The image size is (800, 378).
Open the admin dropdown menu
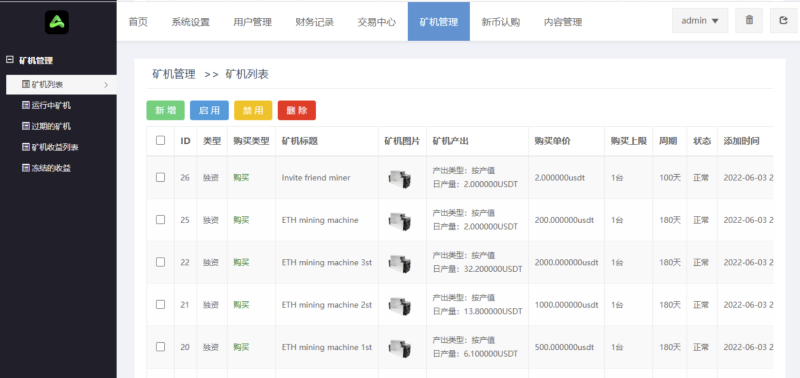coord(700,20)
